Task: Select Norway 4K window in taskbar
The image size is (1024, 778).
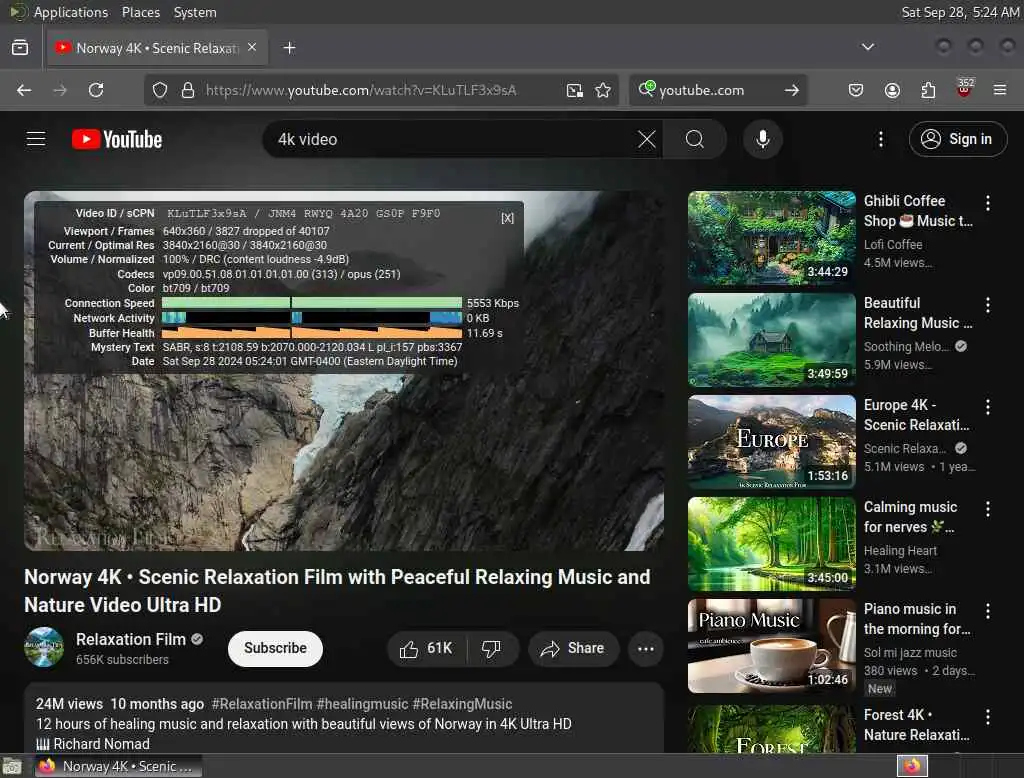Action: pyautogui.click(x=118, y=766)
